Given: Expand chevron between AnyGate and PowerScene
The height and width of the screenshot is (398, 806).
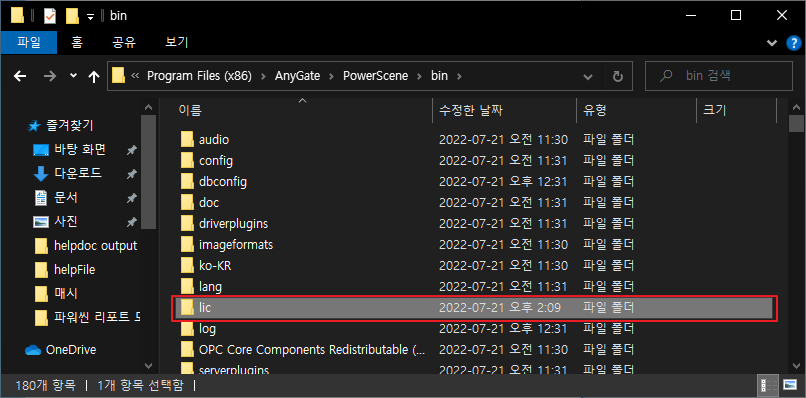Looking at the screenshot, I should pyautogui.click(x=332, y=76).
